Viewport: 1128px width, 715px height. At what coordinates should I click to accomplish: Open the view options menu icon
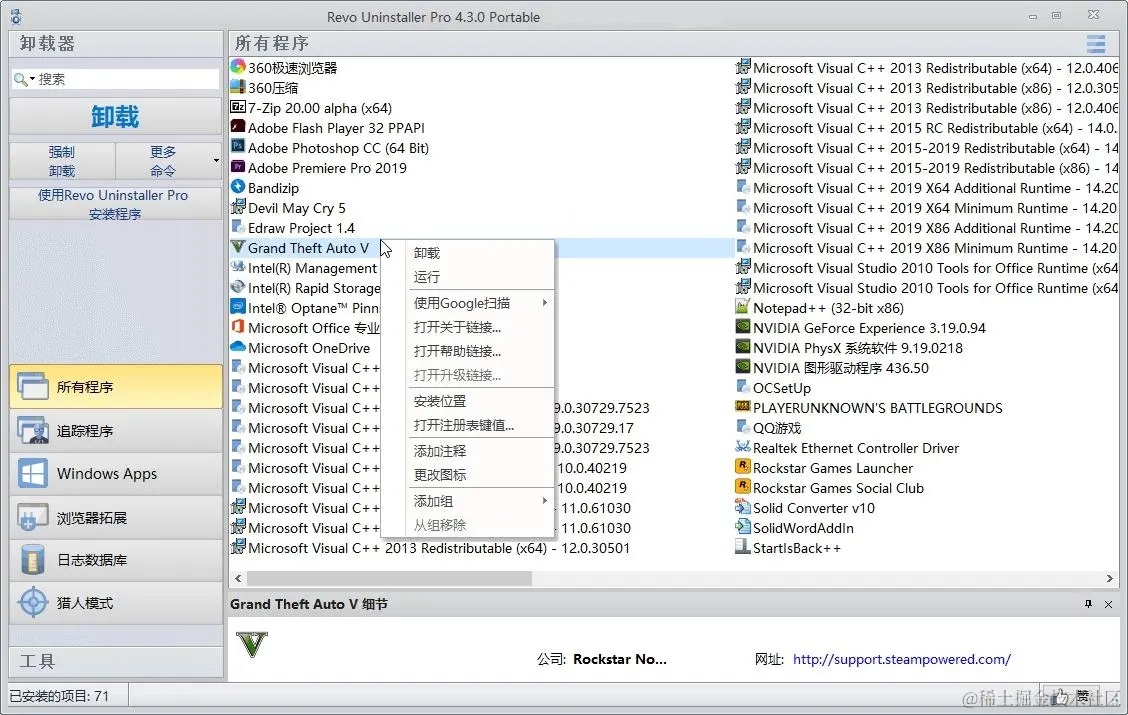pyautogui.click(x=1096, y=44)
